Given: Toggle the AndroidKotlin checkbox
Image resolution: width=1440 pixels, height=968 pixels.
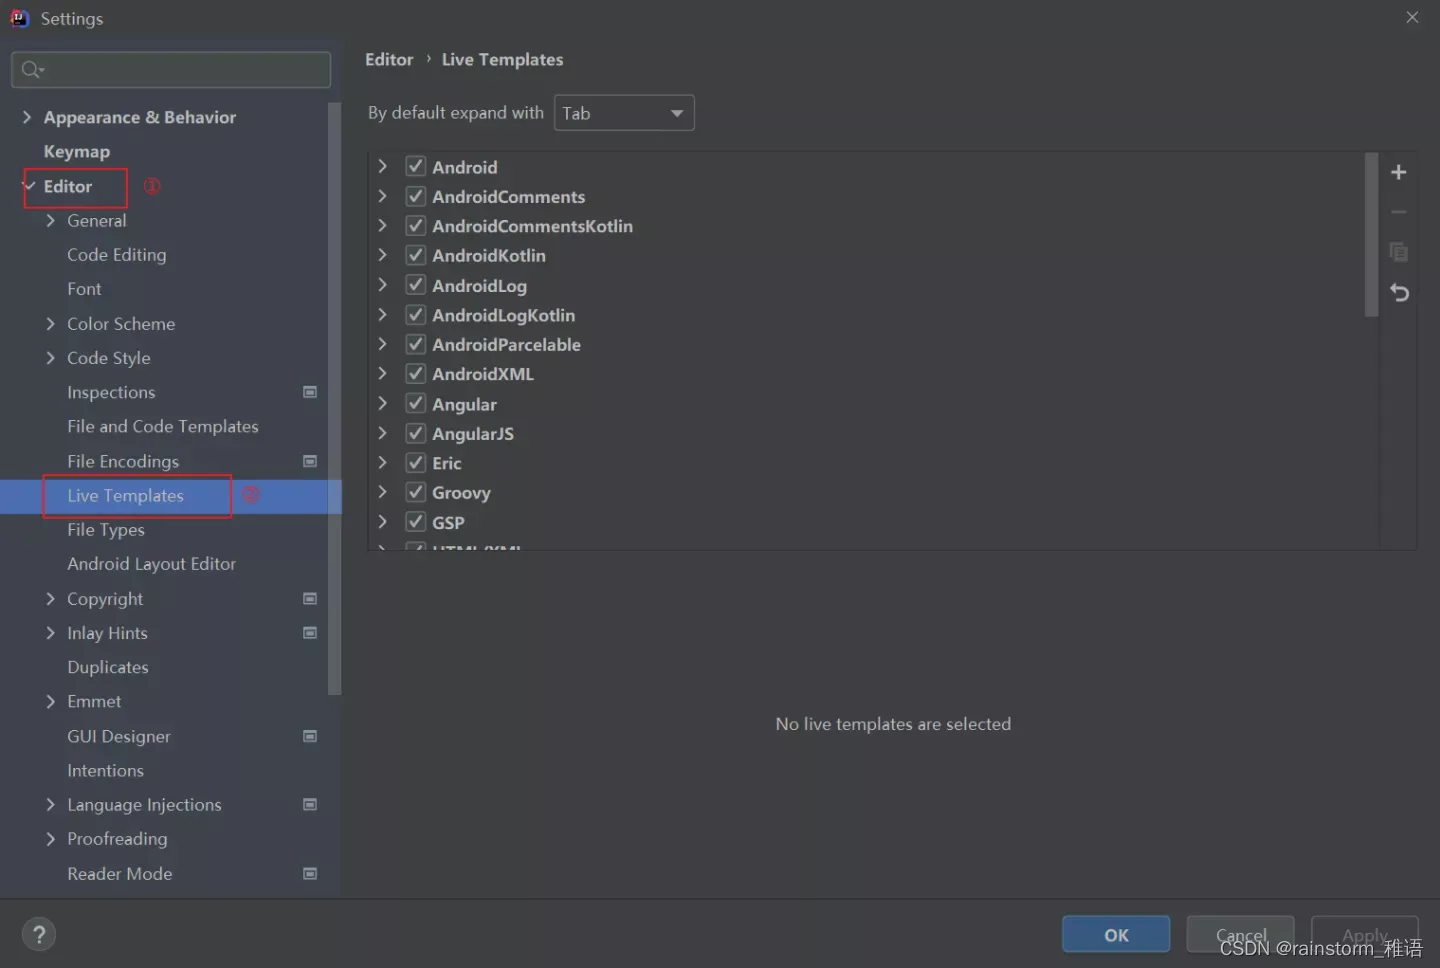Looking at the screenshot, I should pyautogui.click(x=416, y=255).
